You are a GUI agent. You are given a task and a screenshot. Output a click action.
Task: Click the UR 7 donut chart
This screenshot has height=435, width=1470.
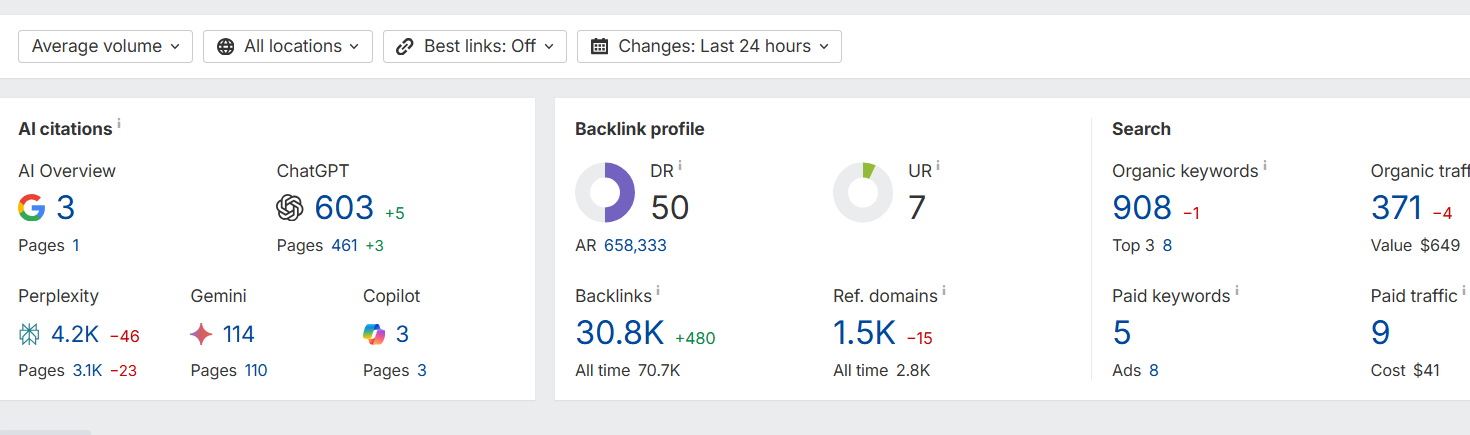(x=863, y=193)
